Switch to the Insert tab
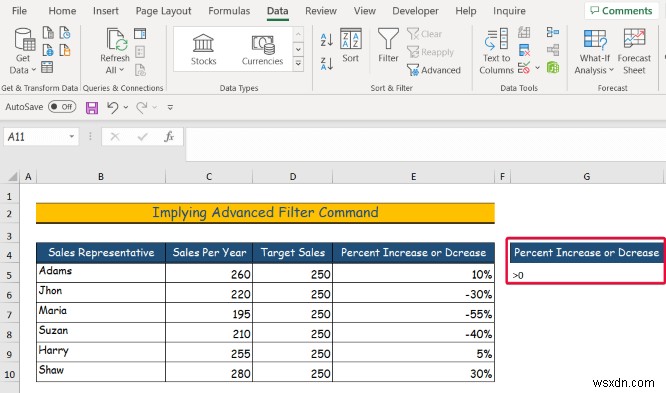This screenshot has height=393, width=666. tap(106, 11)
